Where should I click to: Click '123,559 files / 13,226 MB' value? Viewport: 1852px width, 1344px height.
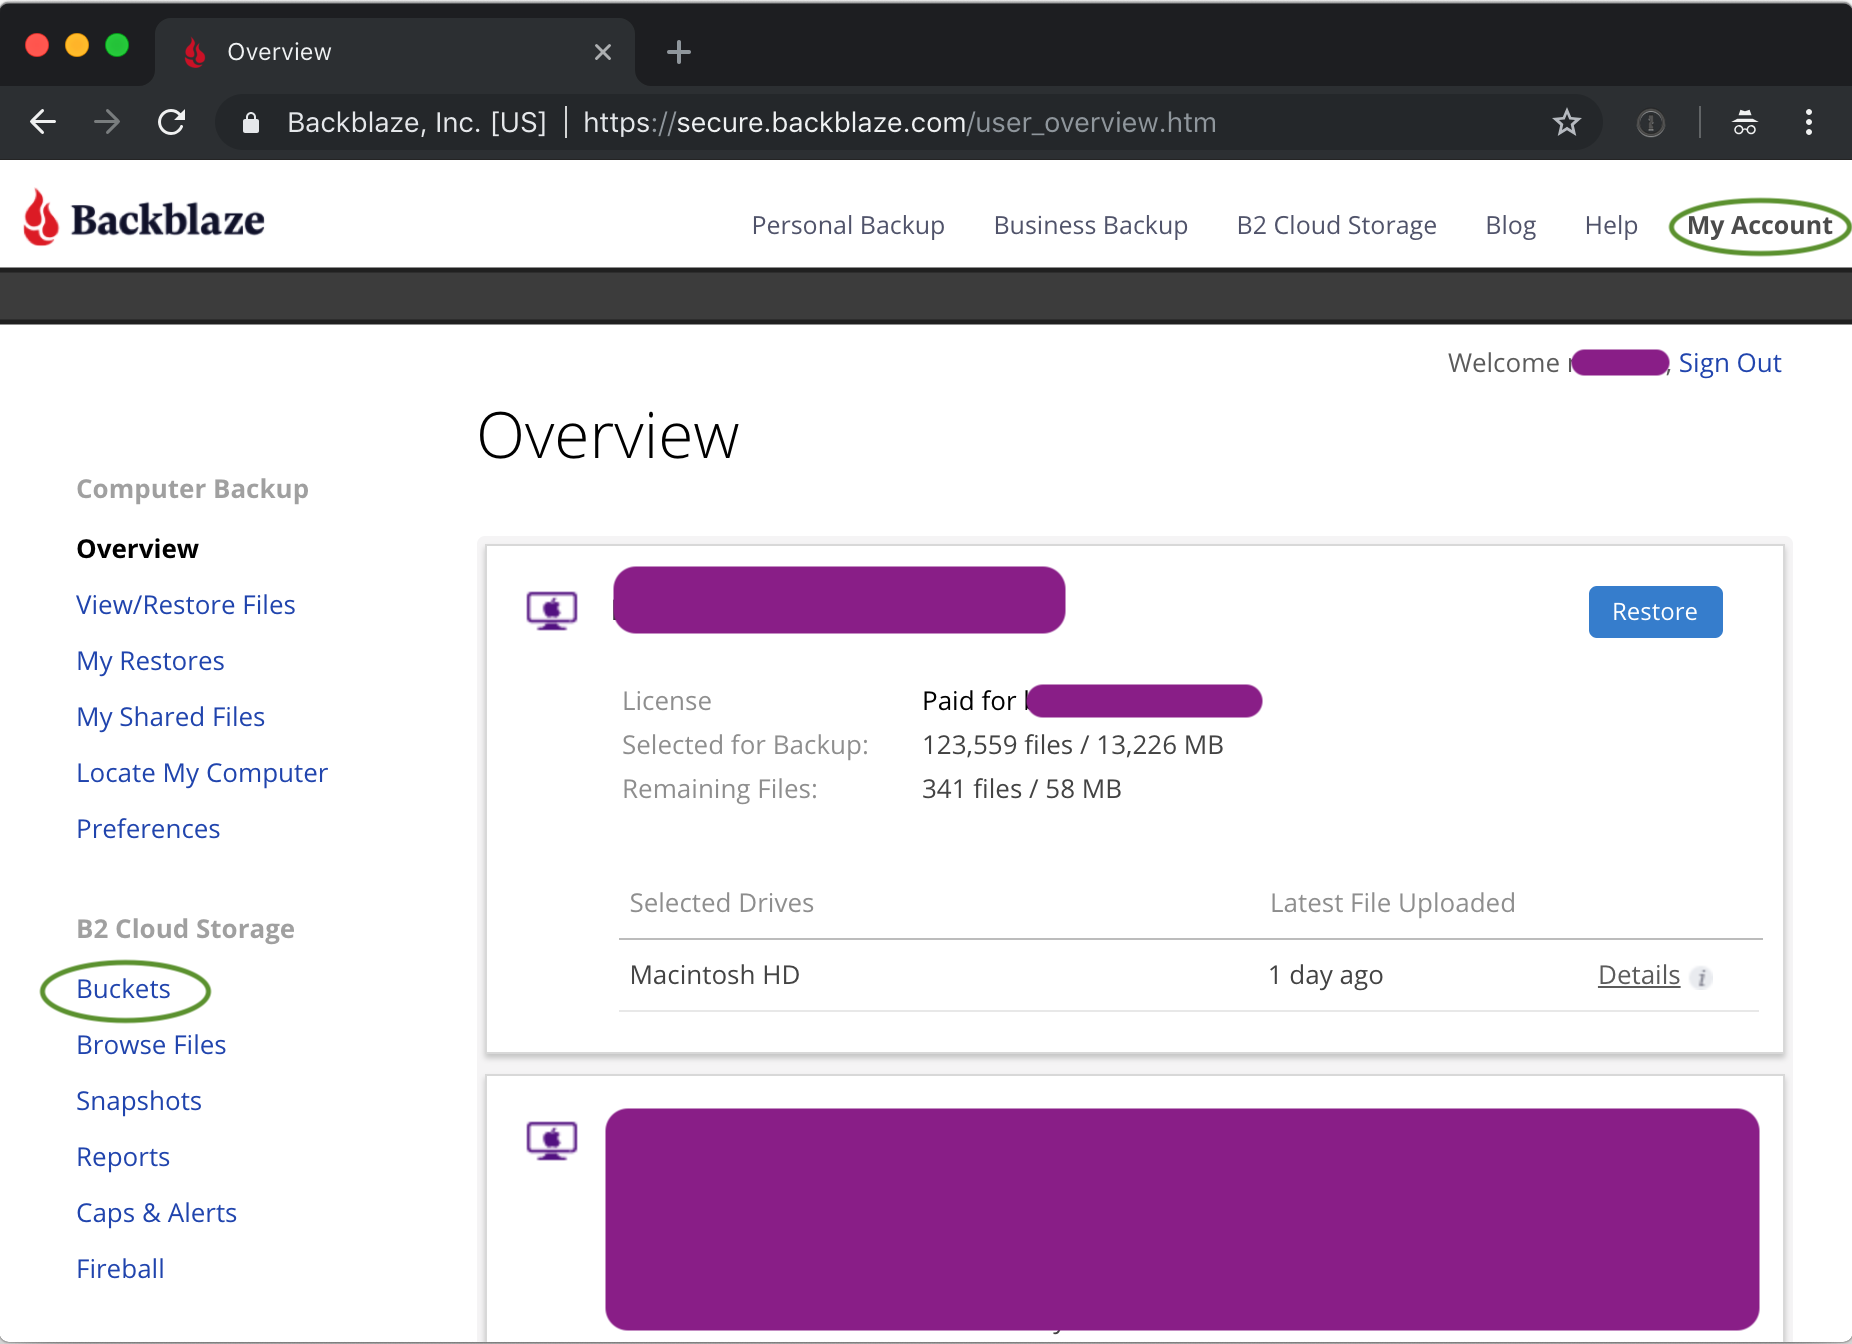tap(1072, 744)
